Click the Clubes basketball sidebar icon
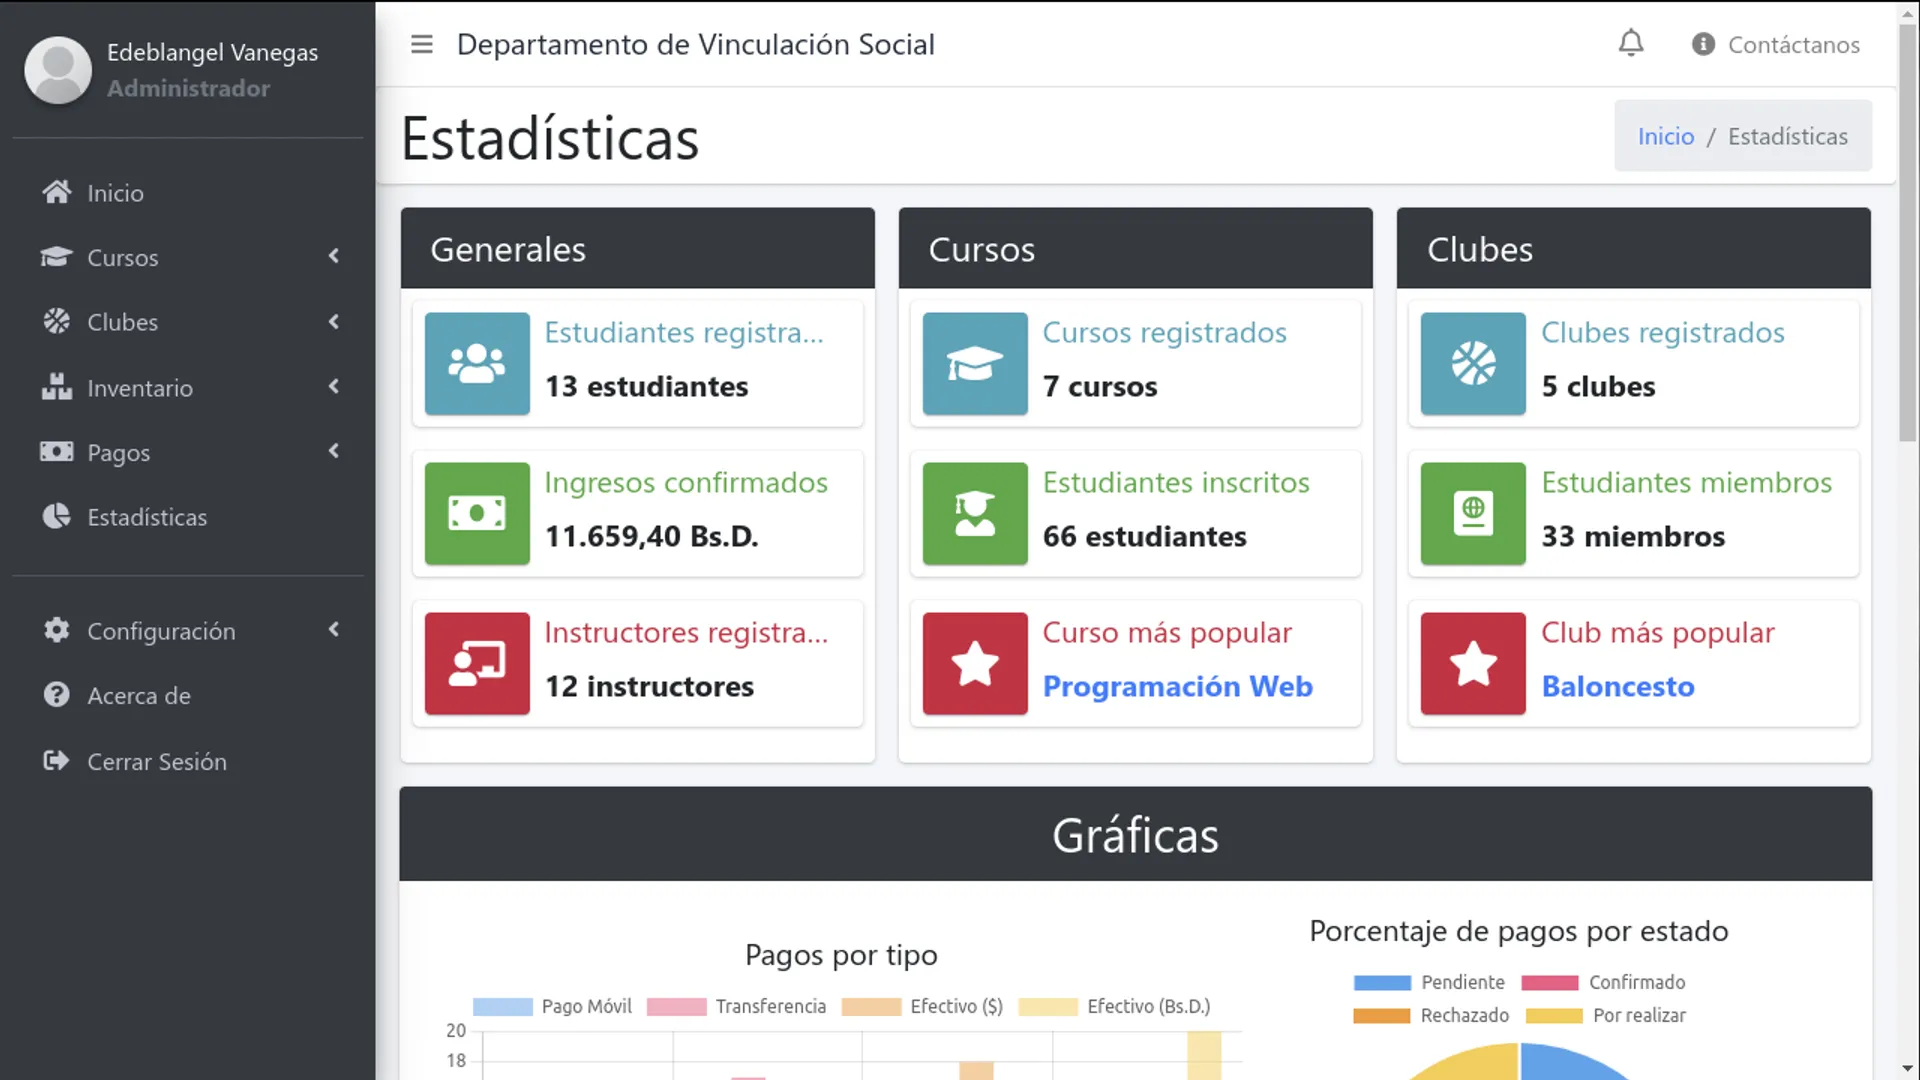Screen dimensions: 1920x1080 coord(57,322)
